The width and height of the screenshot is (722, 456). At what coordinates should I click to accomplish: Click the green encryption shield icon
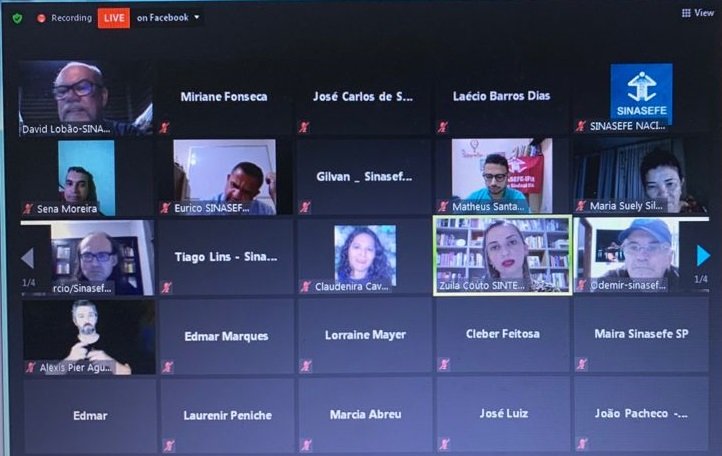coord(16,17)
